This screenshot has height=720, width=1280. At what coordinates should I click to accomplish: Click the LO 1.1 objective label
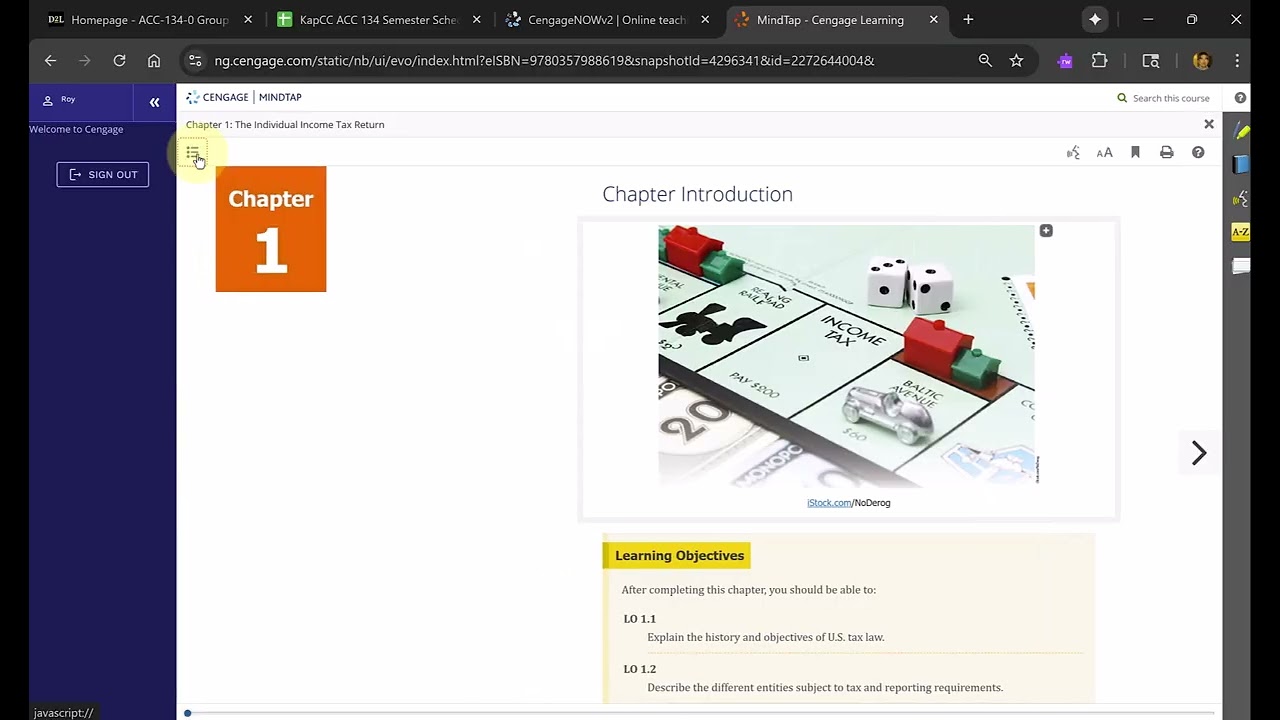click(x=640, y=619)
